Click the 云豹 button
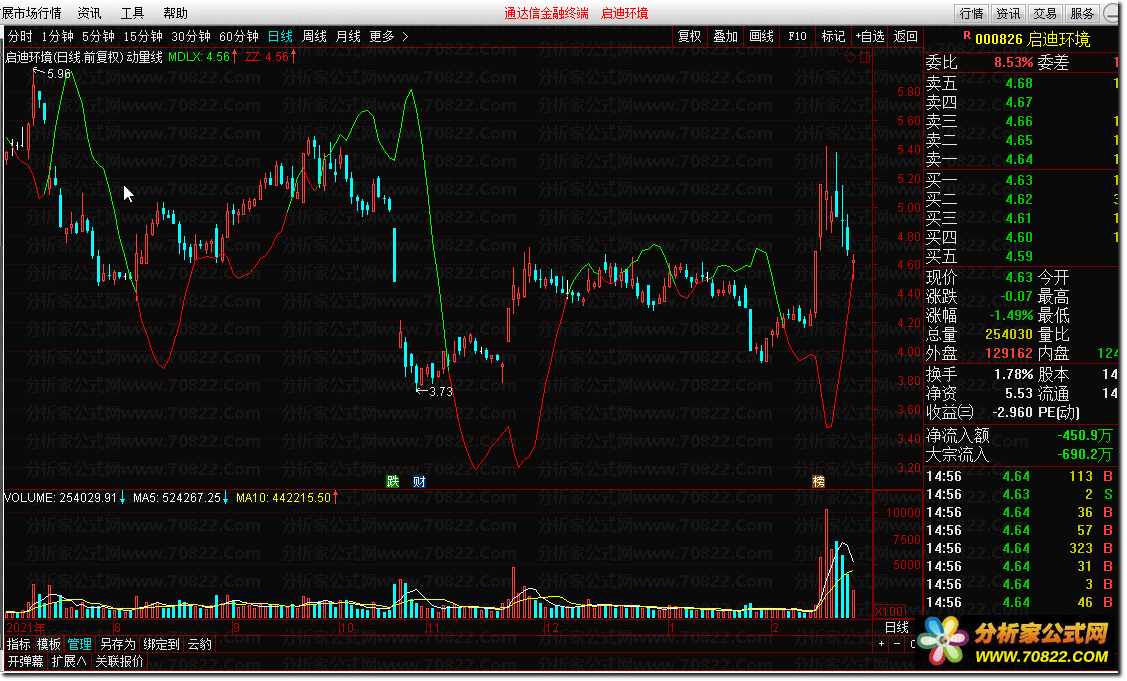 point(199,644)
